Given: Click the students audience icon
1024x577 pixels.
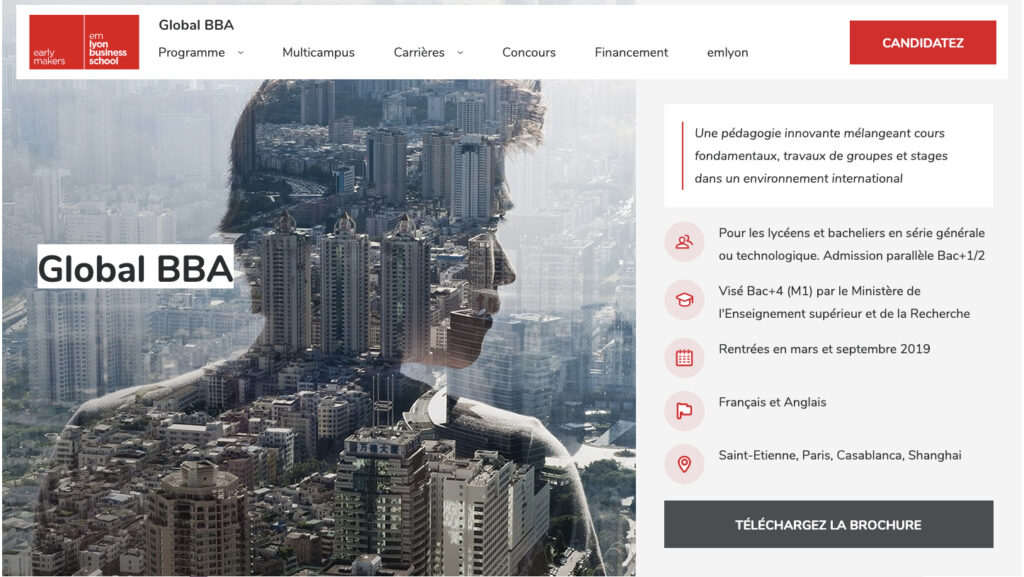Looking at the screenshot, I should [684, 242].
